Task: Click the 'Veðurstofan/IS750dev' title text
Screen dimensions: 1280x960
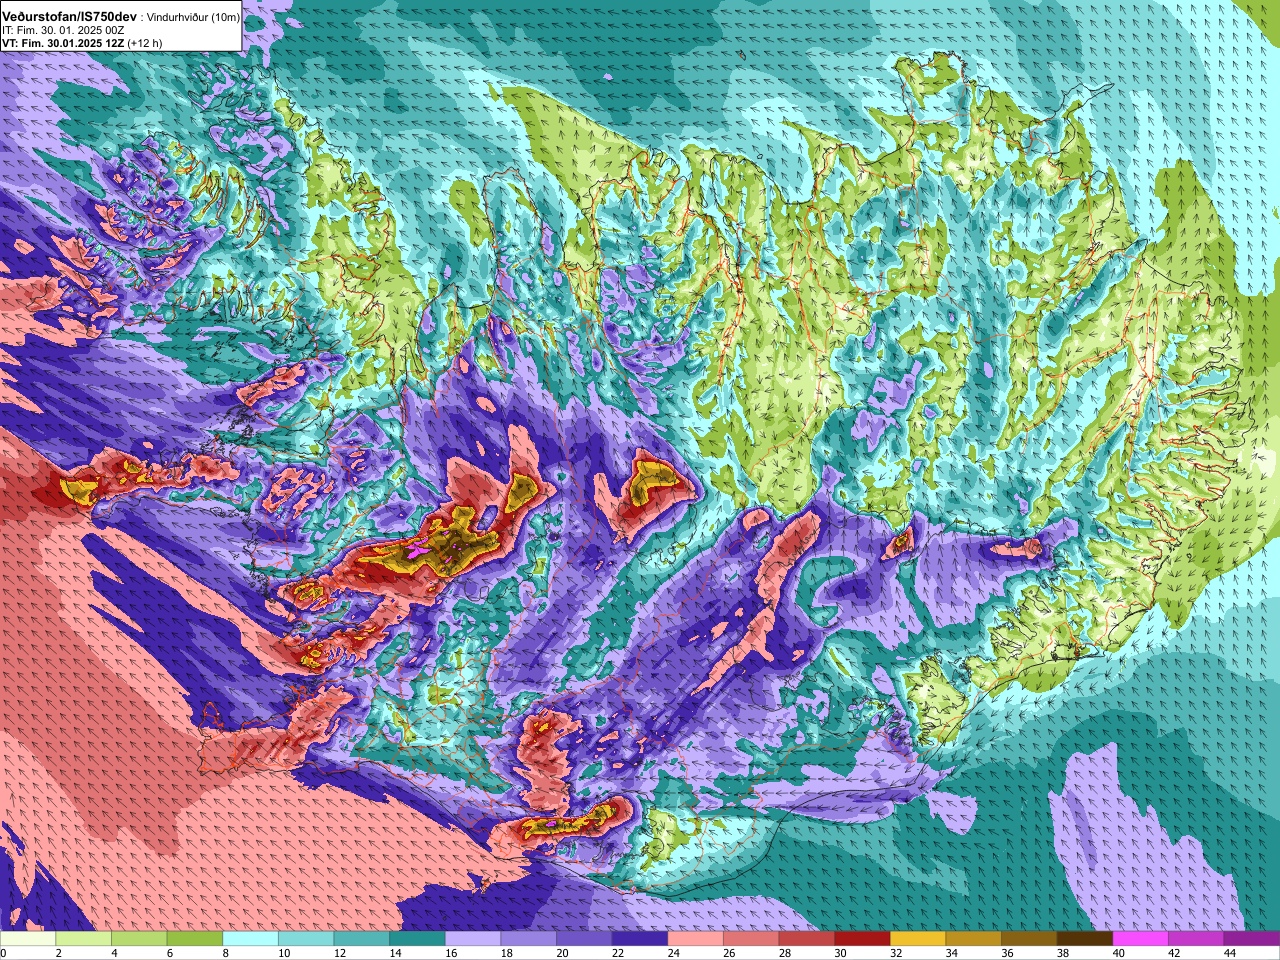Action: pos(70,17)
